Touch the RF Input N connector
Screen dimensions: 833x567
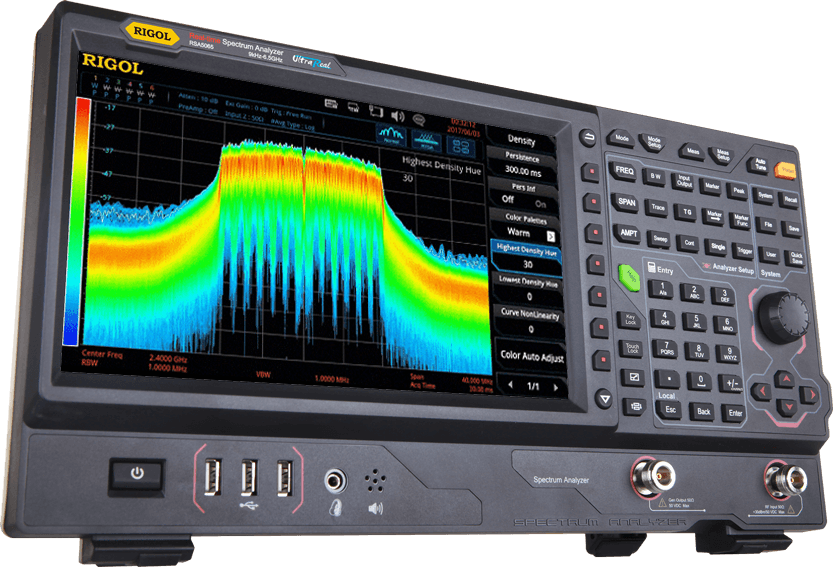pyautogui.click(x=785, y=479)
